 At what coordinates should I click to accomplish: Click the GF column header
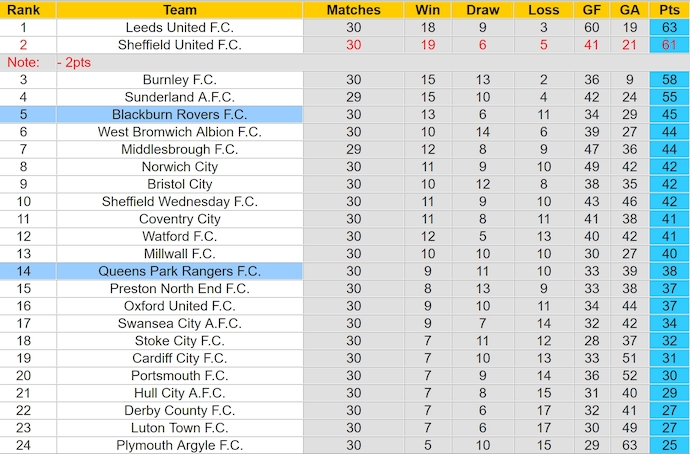(x=592, y=10)
